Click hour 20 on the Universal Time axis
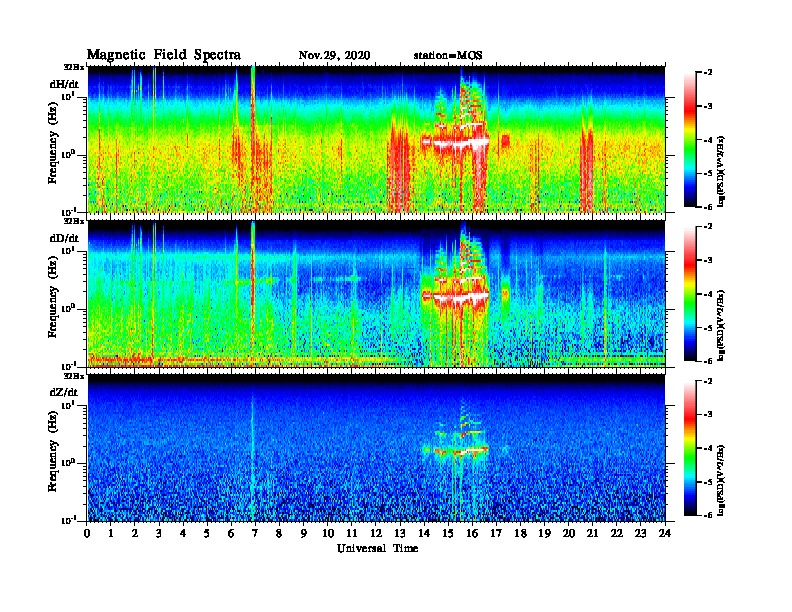 pyautogui.click(x=569, y=534)
